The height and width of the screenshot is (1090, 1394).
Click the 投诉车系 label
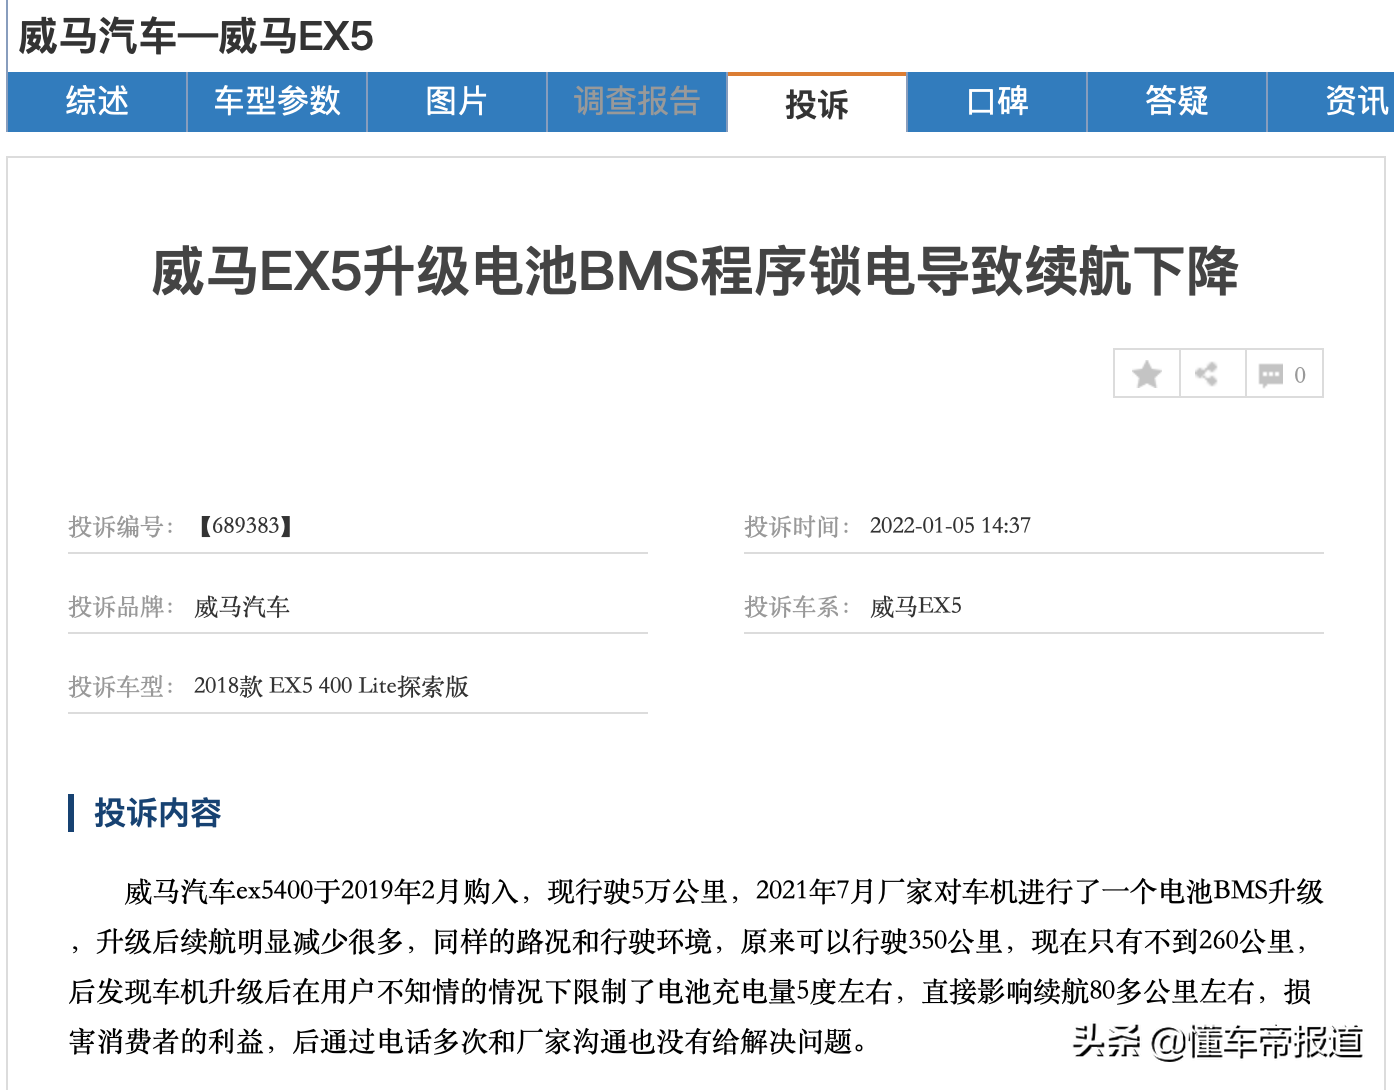[x=796, y=606]
